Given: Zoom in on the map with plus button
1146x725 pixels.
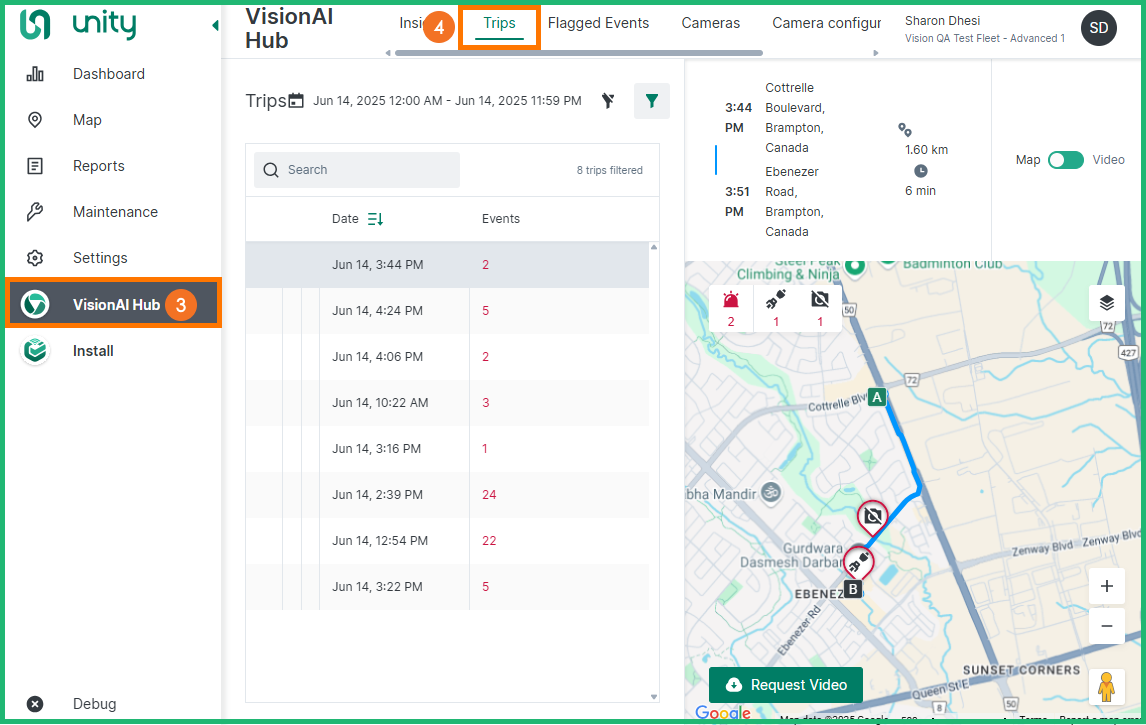Looking at the screenshot, I should 1106,587.
